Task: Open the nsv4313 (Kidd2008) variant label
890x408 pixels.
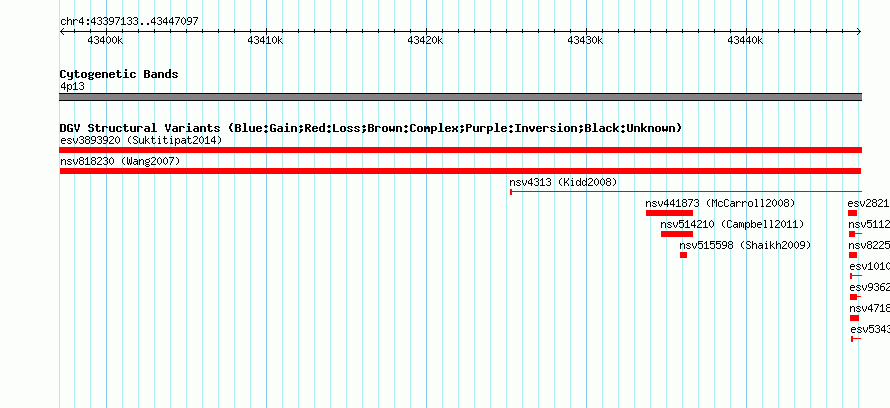Action: tap(563, 183)
